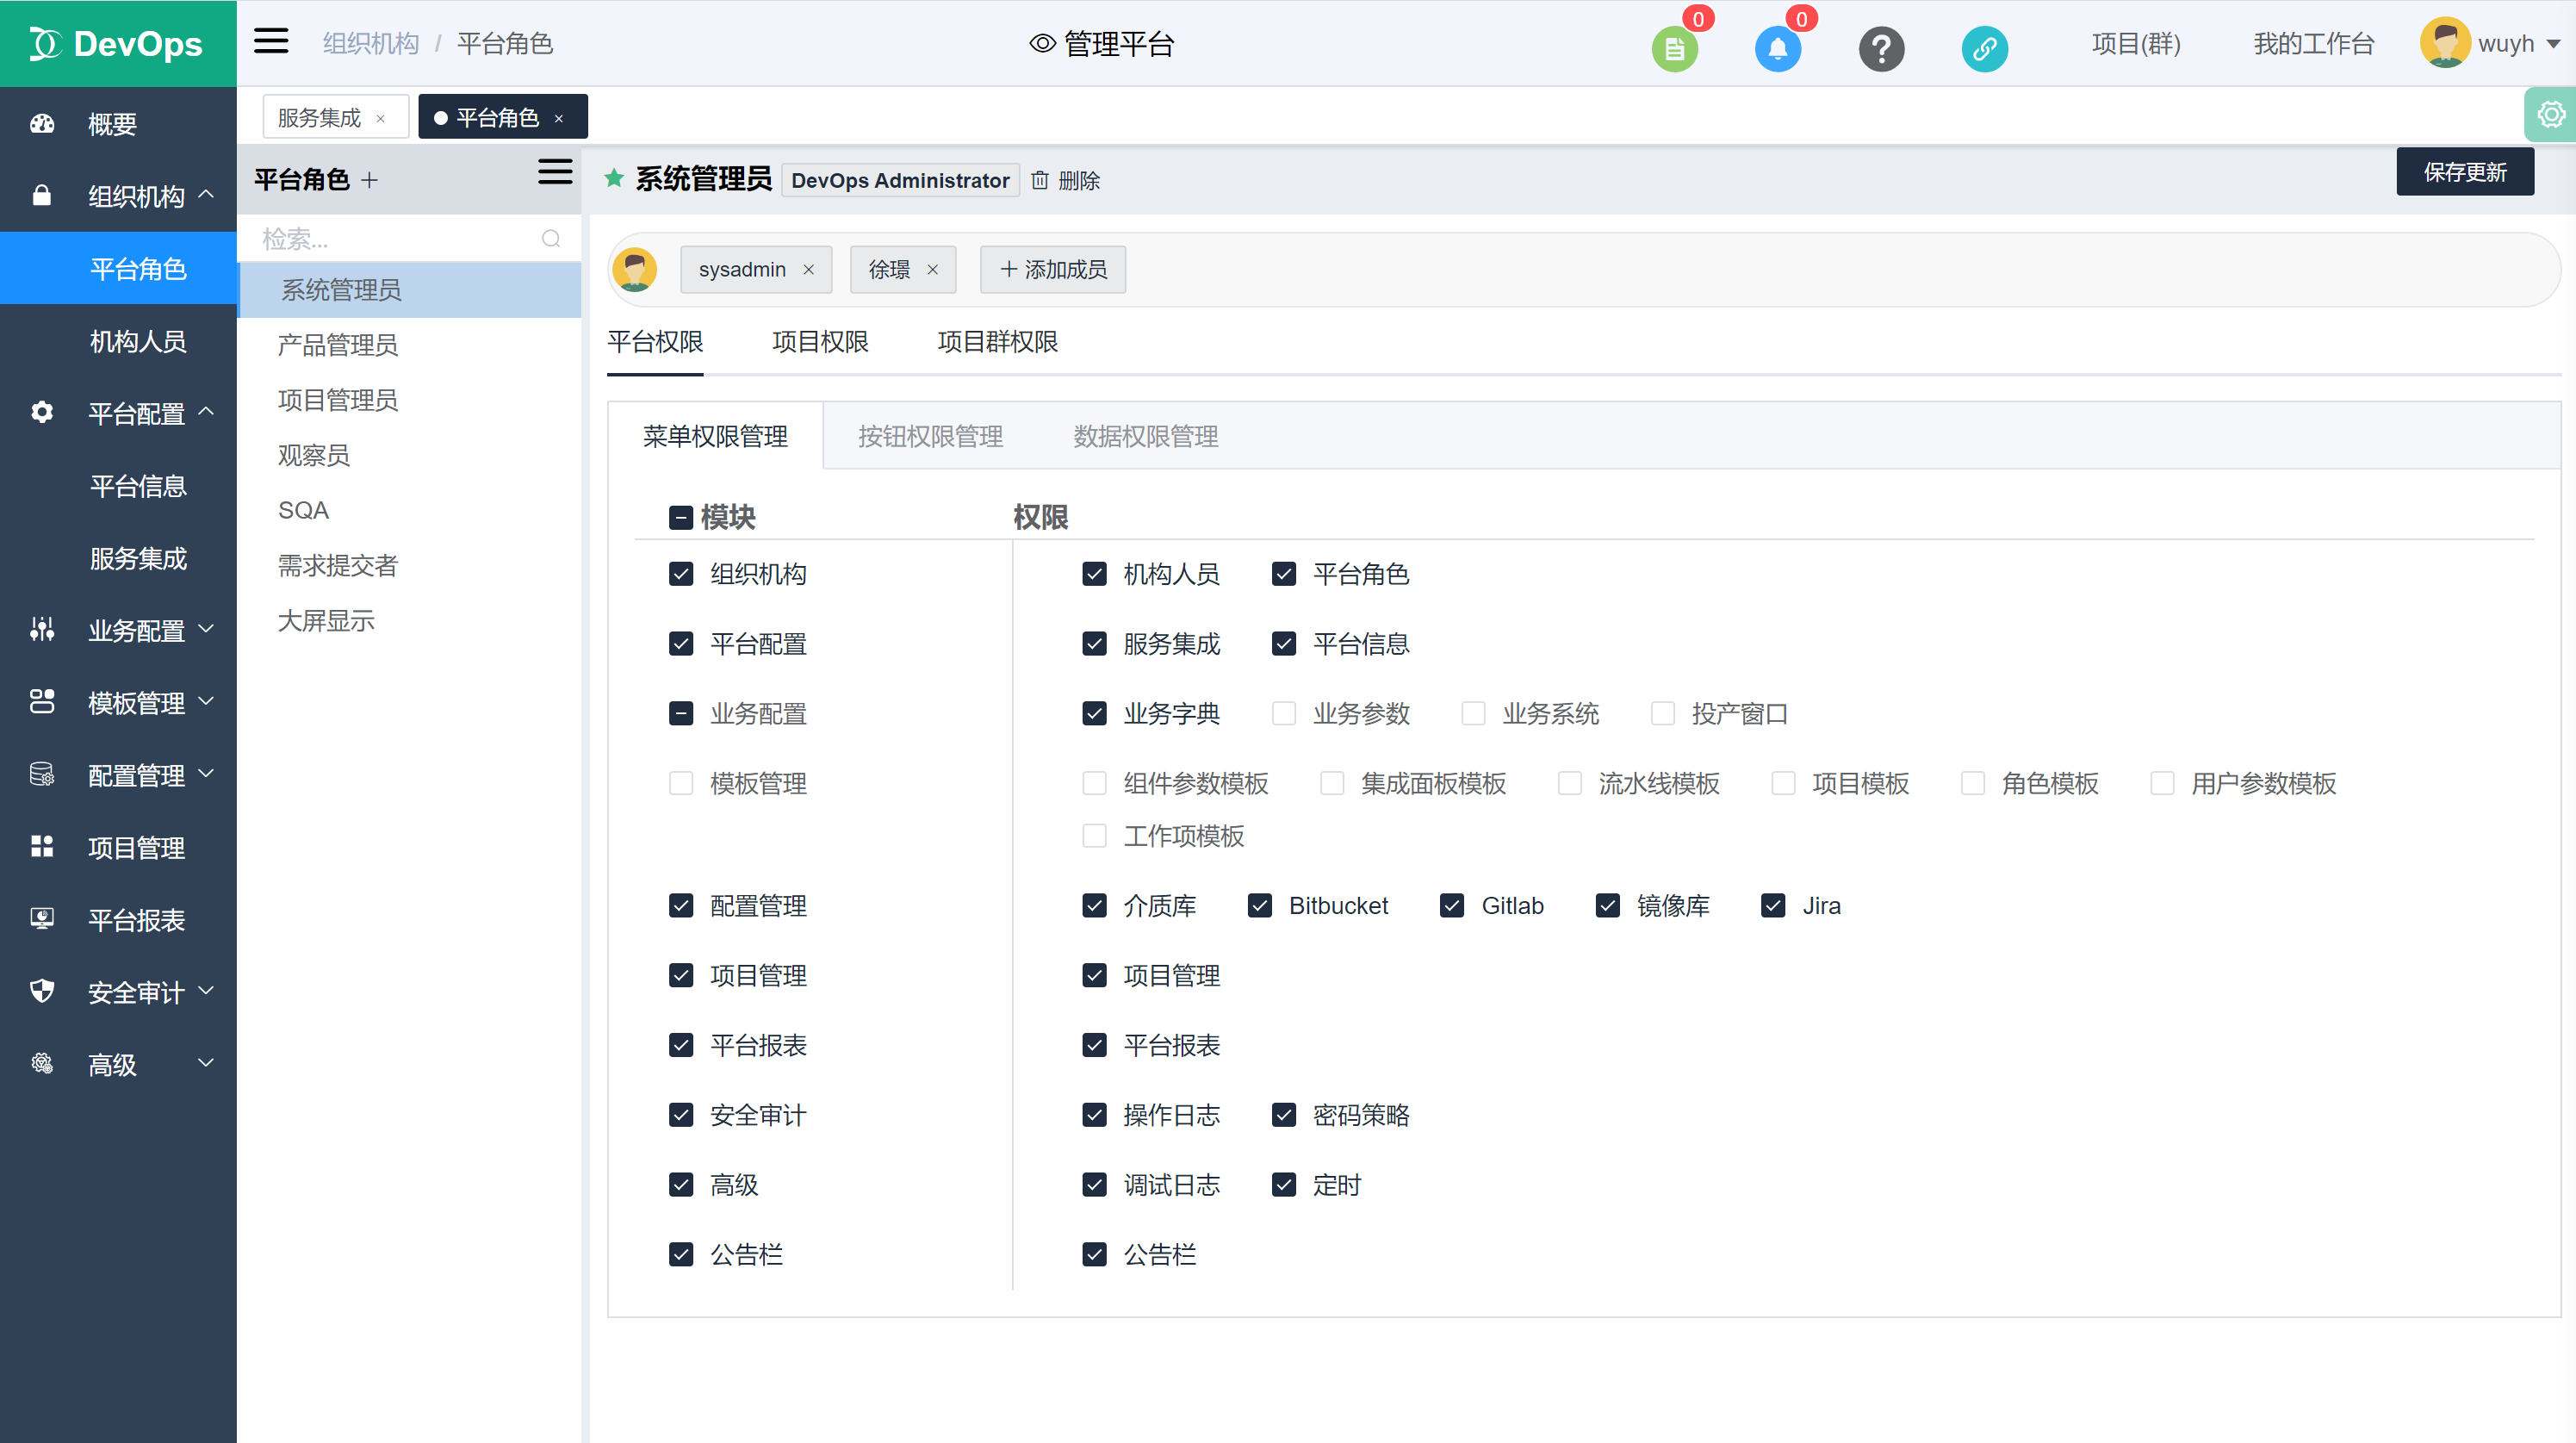Click the 平台报表 monitor icon
The width and height of the screenshot is (2576, 1443).
41,918
